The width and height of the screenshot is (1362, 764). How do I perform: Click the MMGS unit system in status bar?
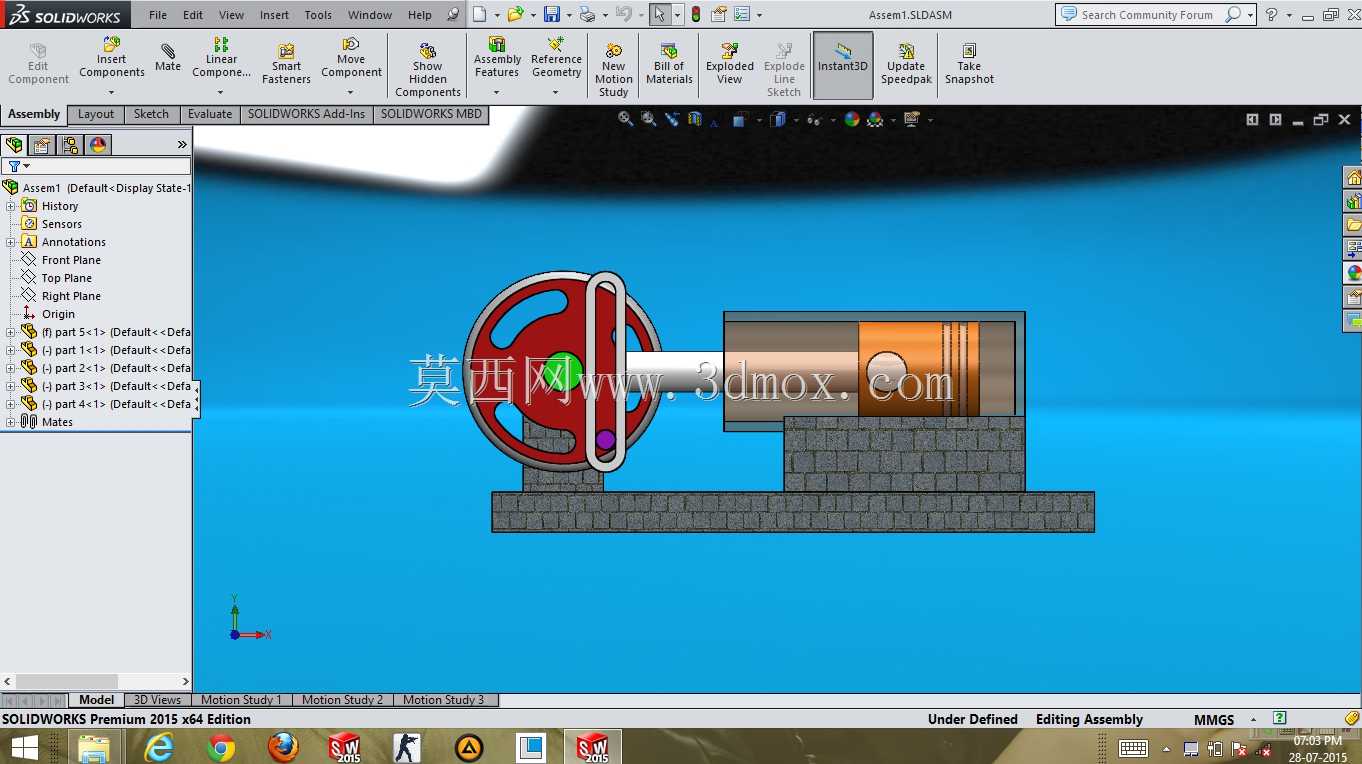[x=1213, y=720]
